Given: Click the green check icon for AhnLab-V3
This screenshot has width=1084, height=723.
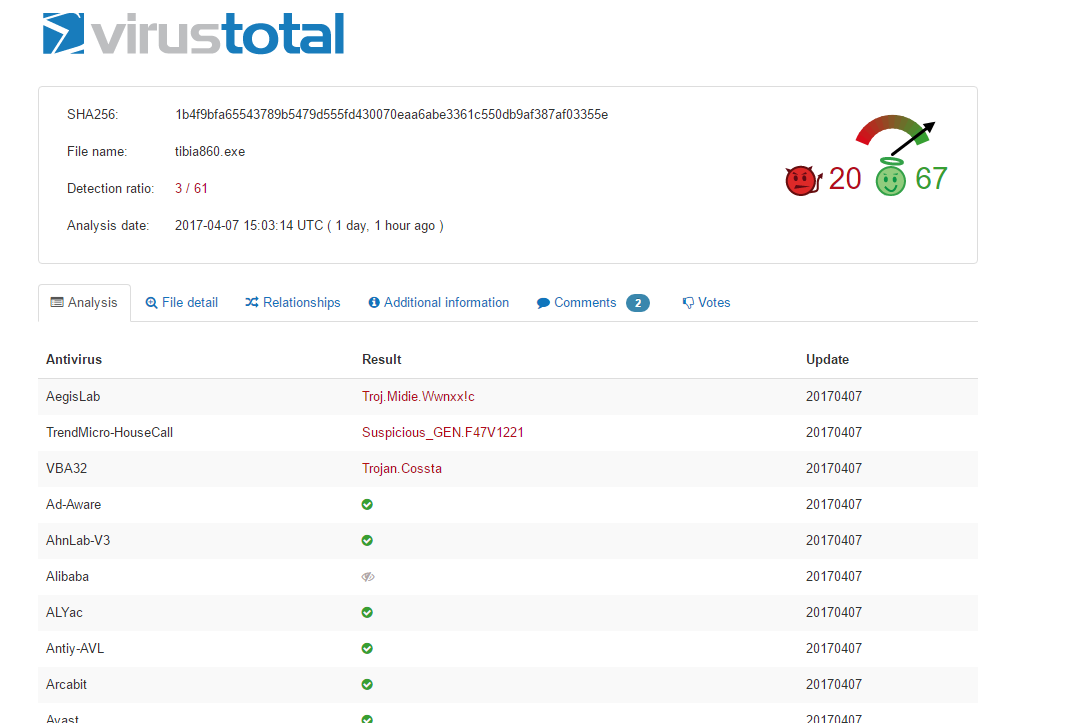Looking at the screenshot, I should 367,541.
